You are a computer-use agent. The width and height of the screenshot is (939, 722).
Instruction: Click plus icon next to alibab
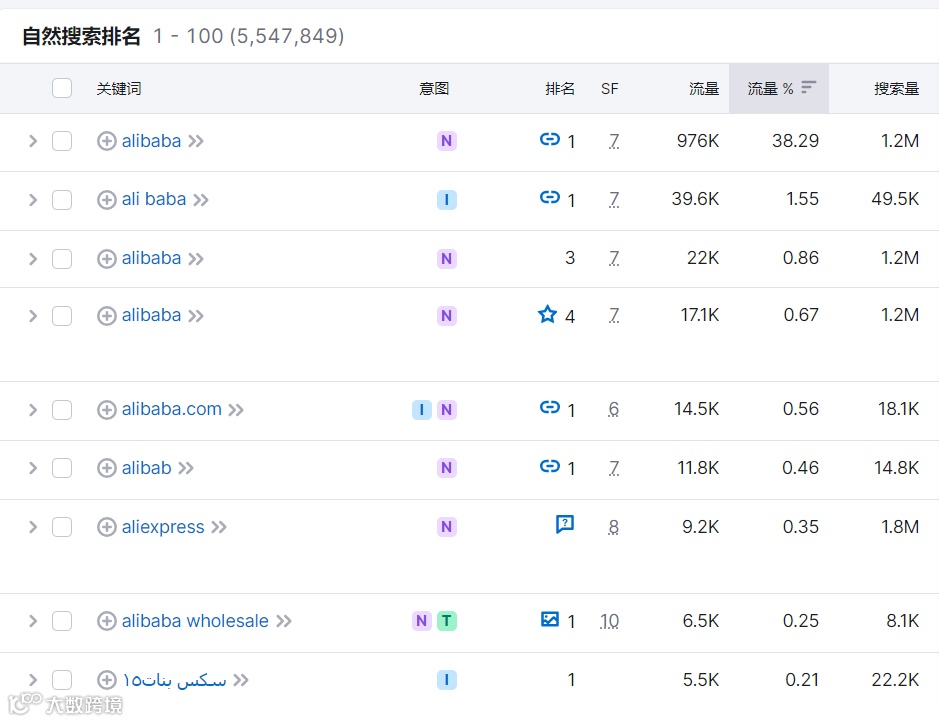pos(107,468)
